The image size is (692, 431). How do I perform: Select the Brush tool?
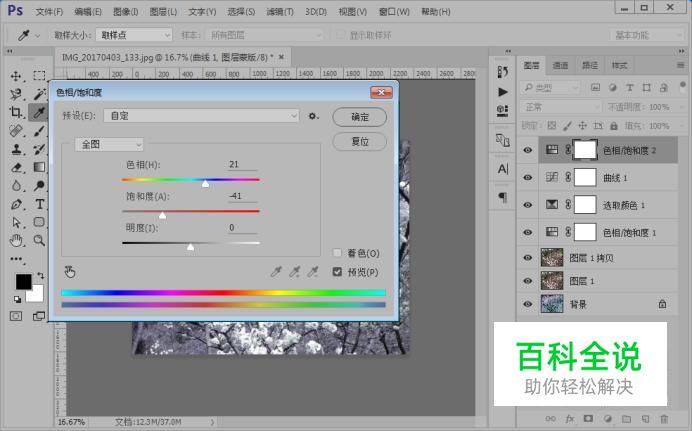coord(39,131)
